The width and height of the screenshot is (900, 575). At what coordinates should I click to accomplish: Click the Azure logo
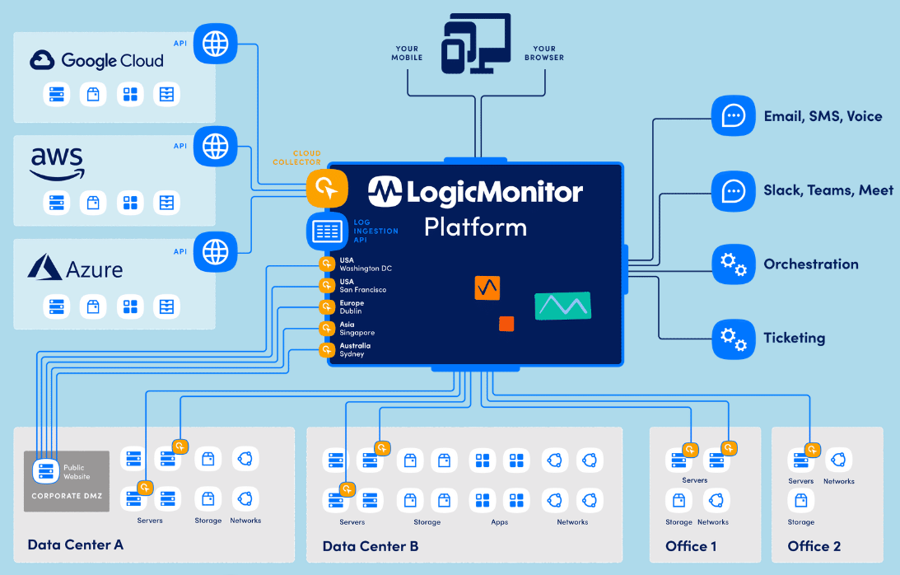point(75,268)
